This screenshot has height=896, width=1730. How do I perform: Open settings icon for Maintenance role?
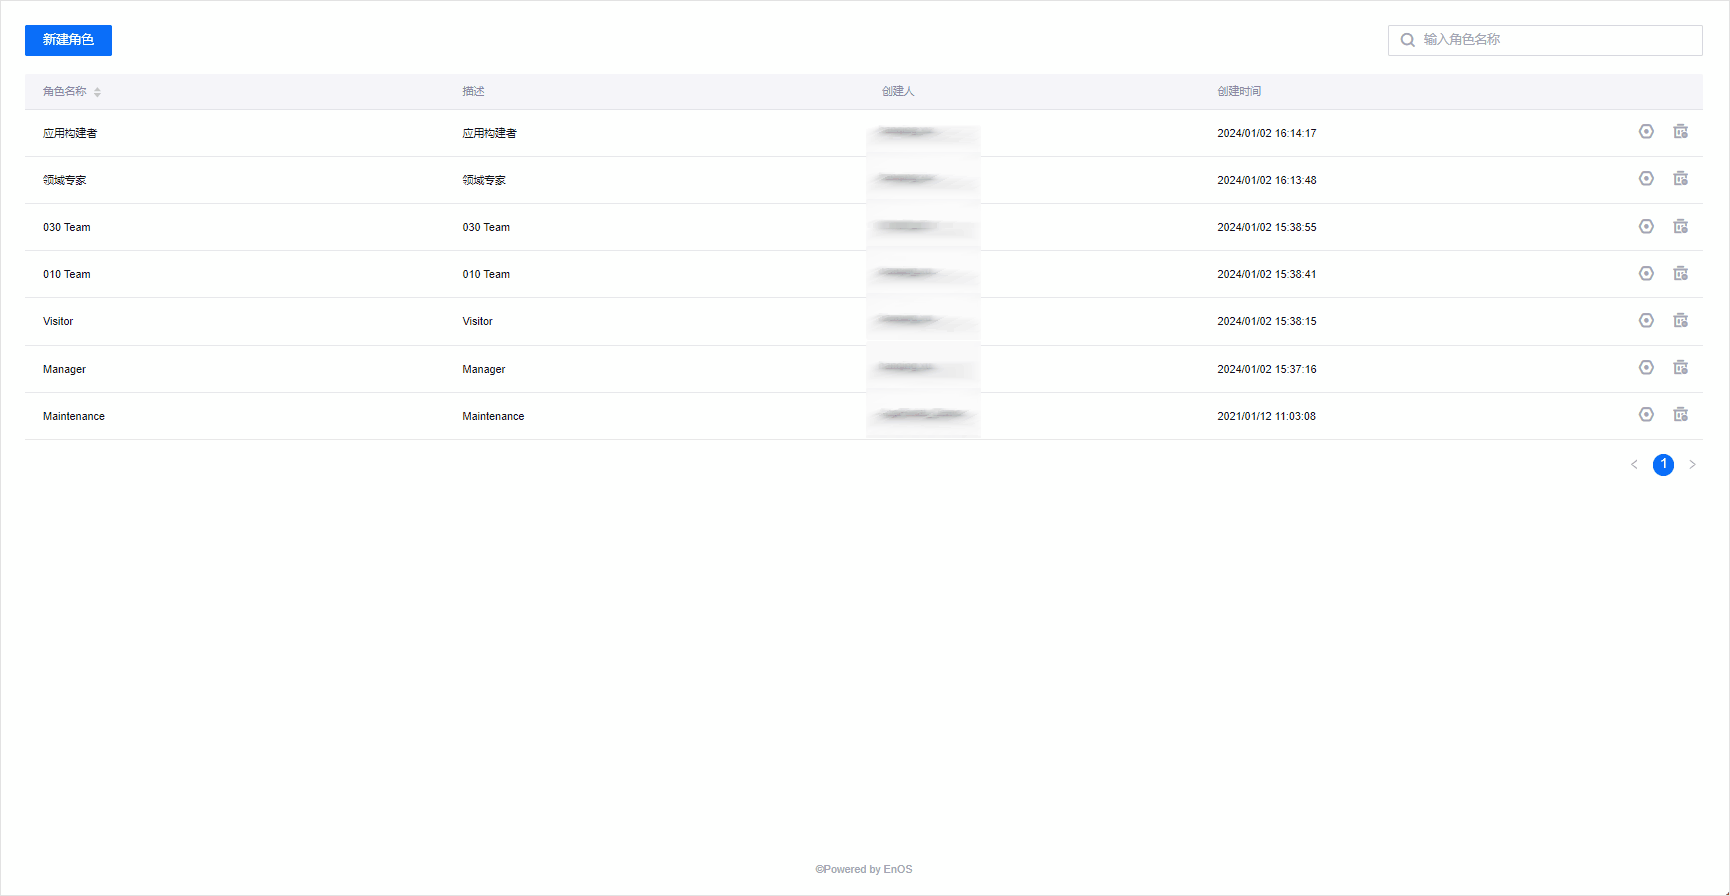(1646, 415)
